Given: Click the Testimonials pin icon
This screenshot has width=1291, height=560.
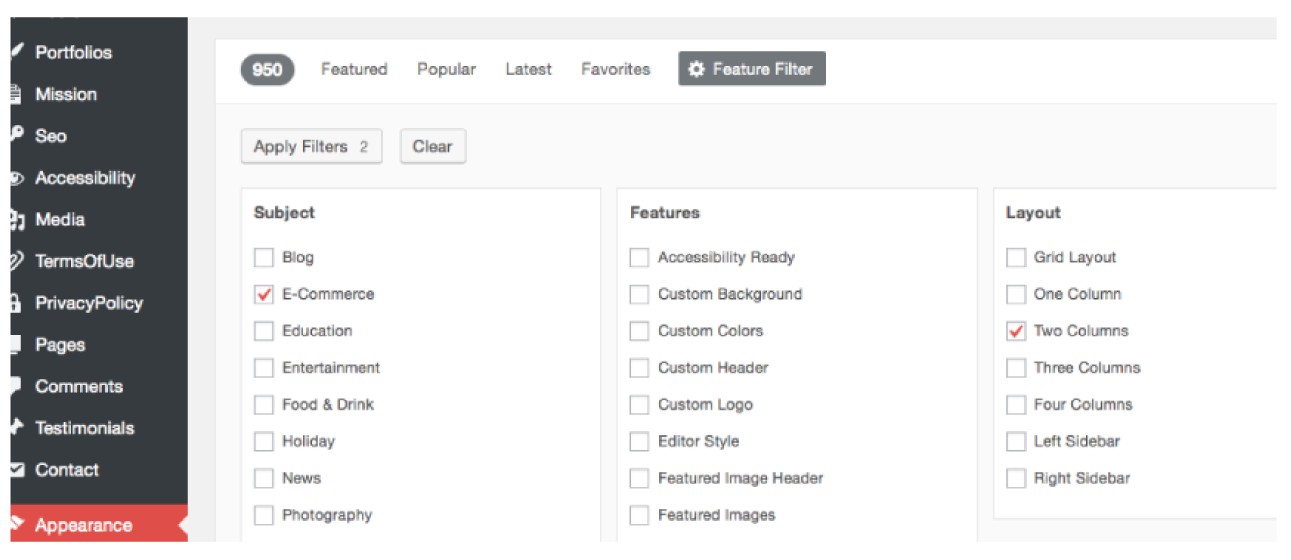Looking at the screenshot, I should [16, 428].
